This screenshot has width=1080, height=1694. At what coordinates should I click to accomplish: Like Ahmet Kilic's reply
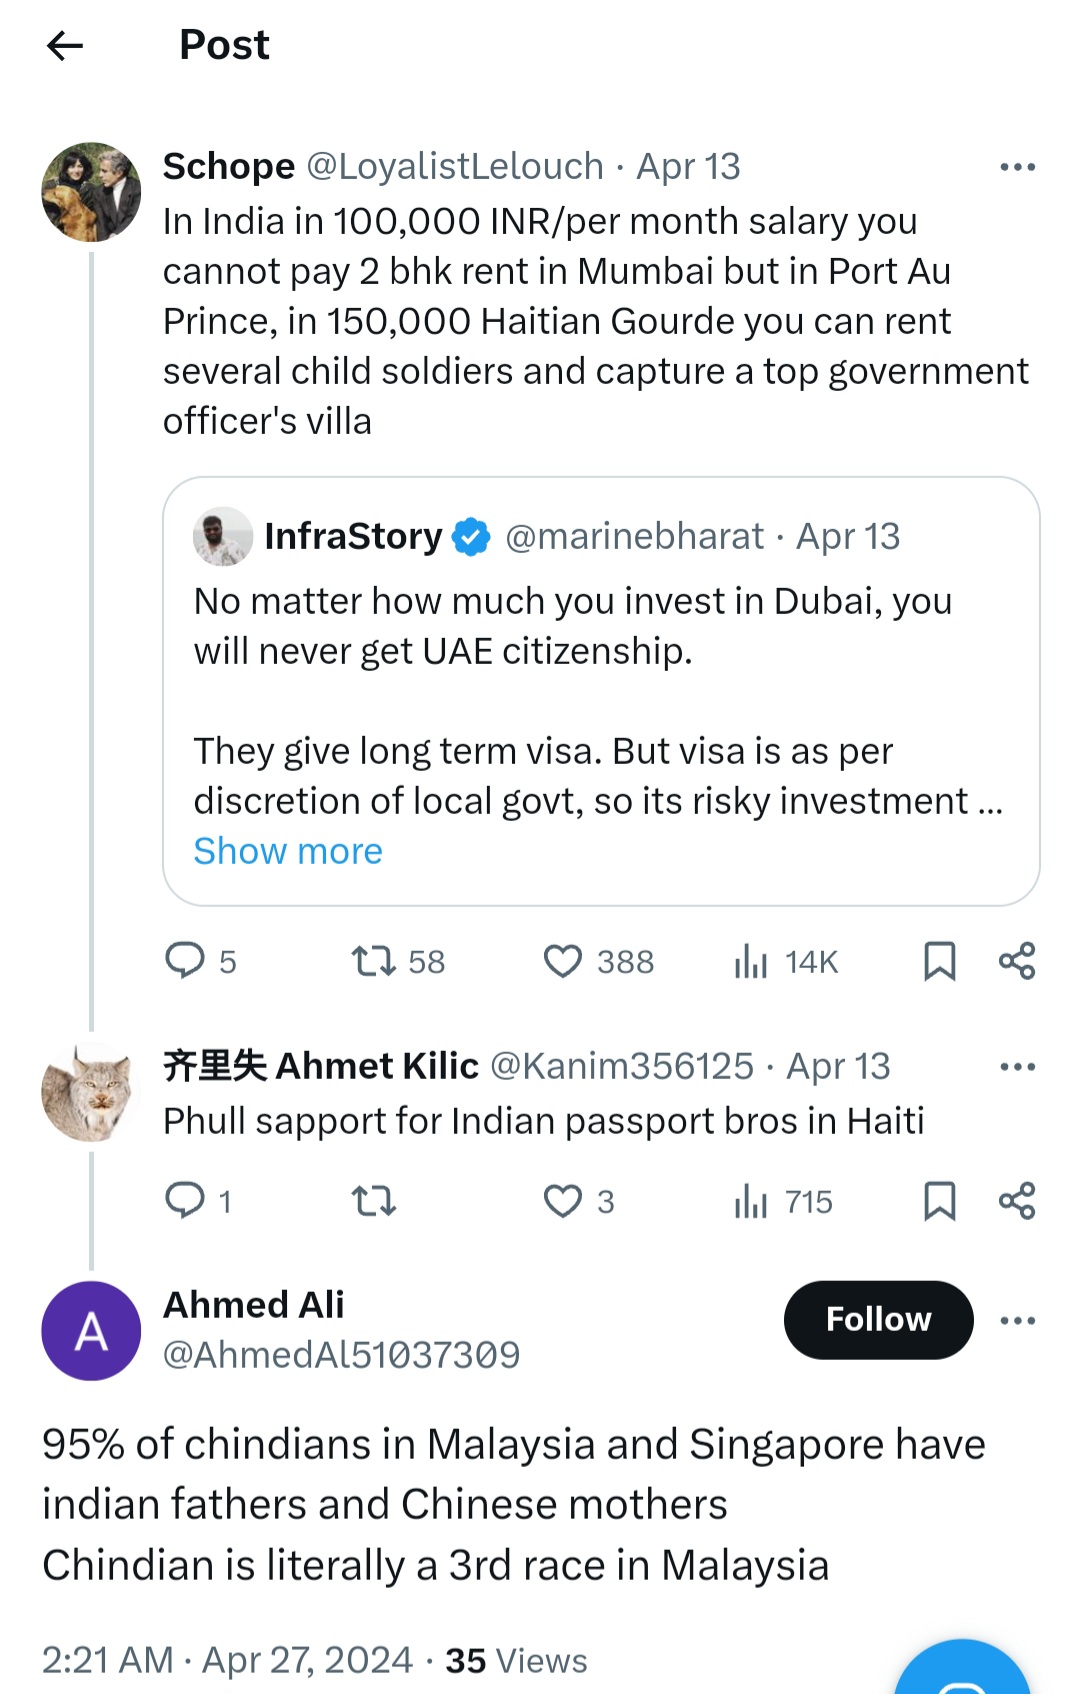pyautogui.click(x=563, y=1201)
